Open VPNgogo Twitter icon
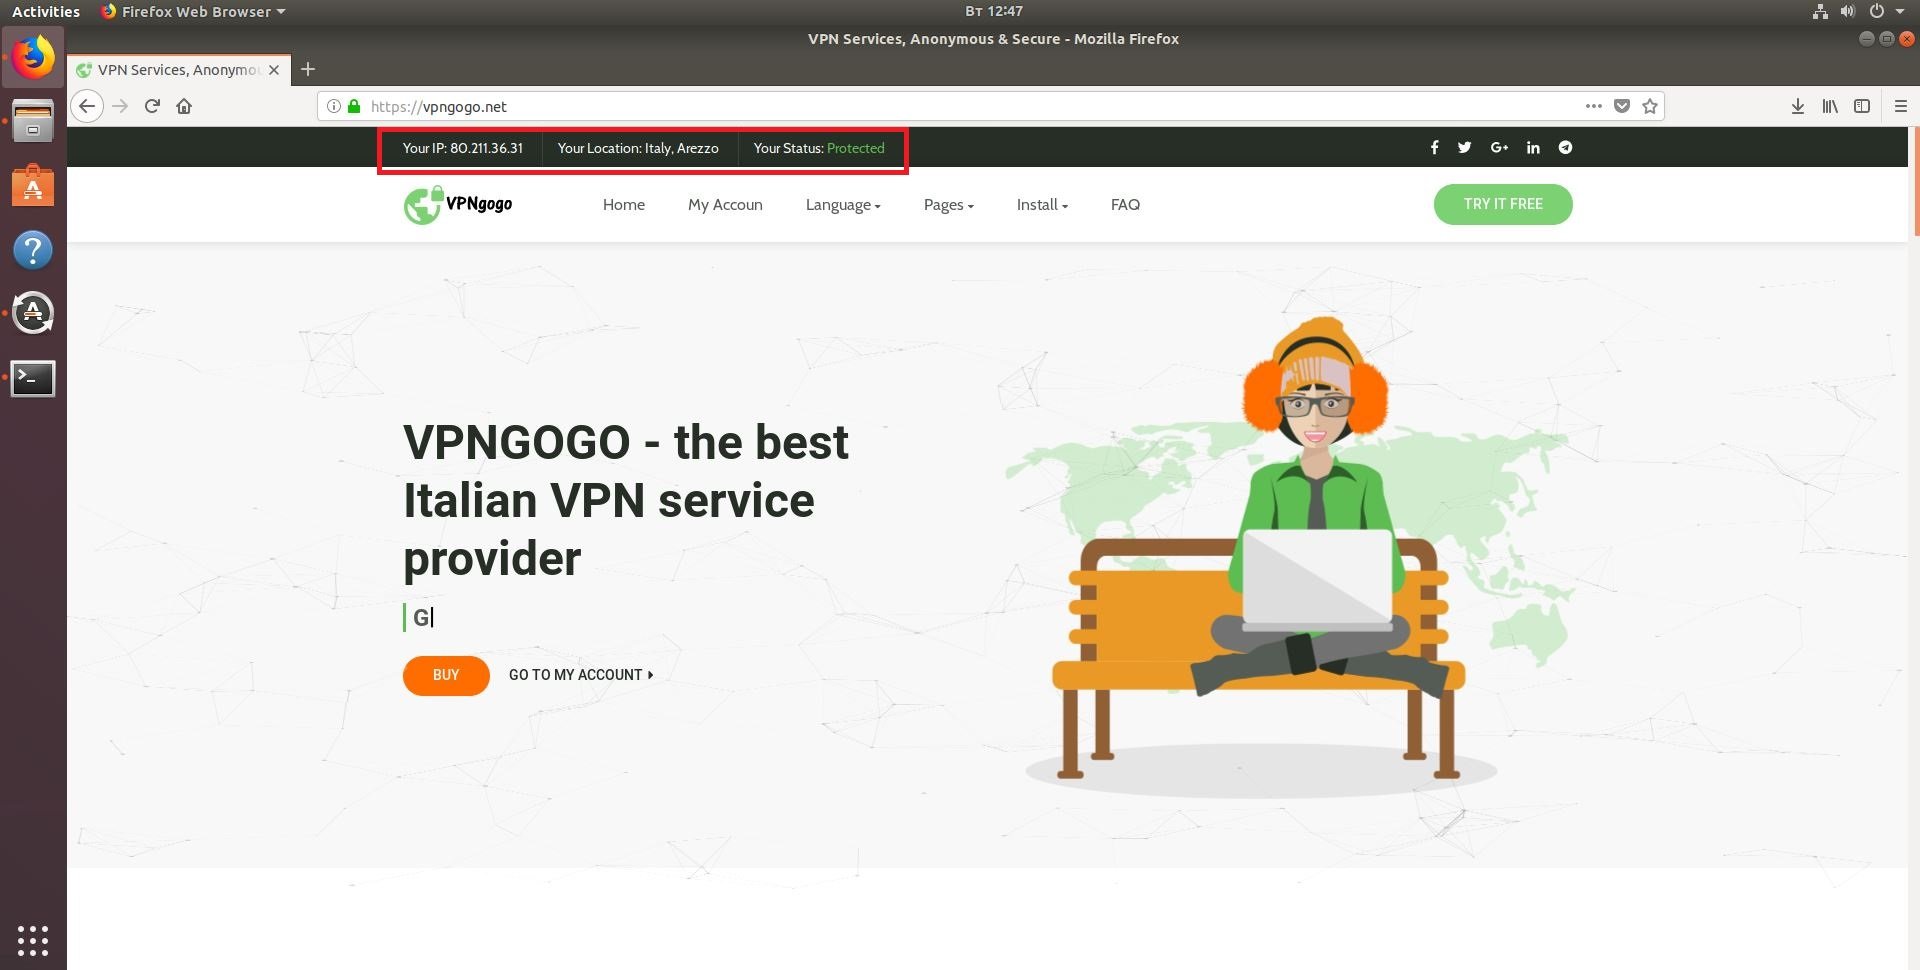 pyautogui.click(x=1464, y=147)
